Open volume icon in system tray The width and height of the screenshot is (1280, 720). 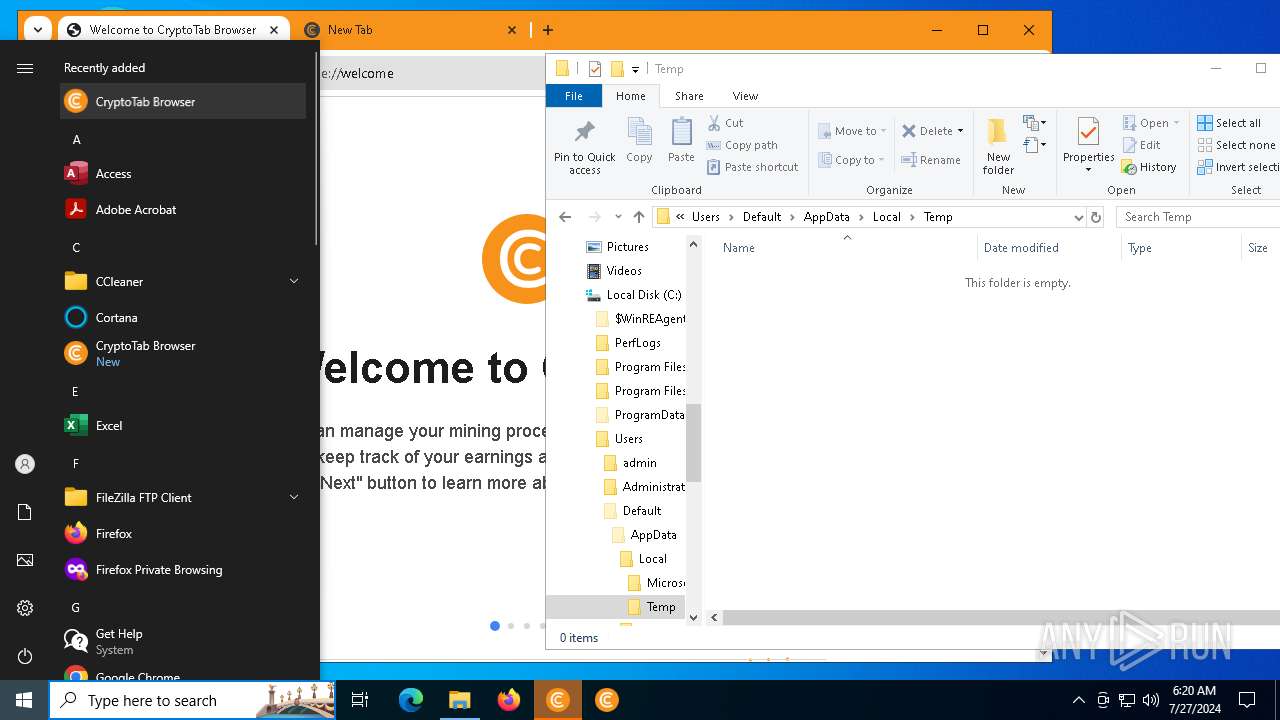click(1151, 700)
